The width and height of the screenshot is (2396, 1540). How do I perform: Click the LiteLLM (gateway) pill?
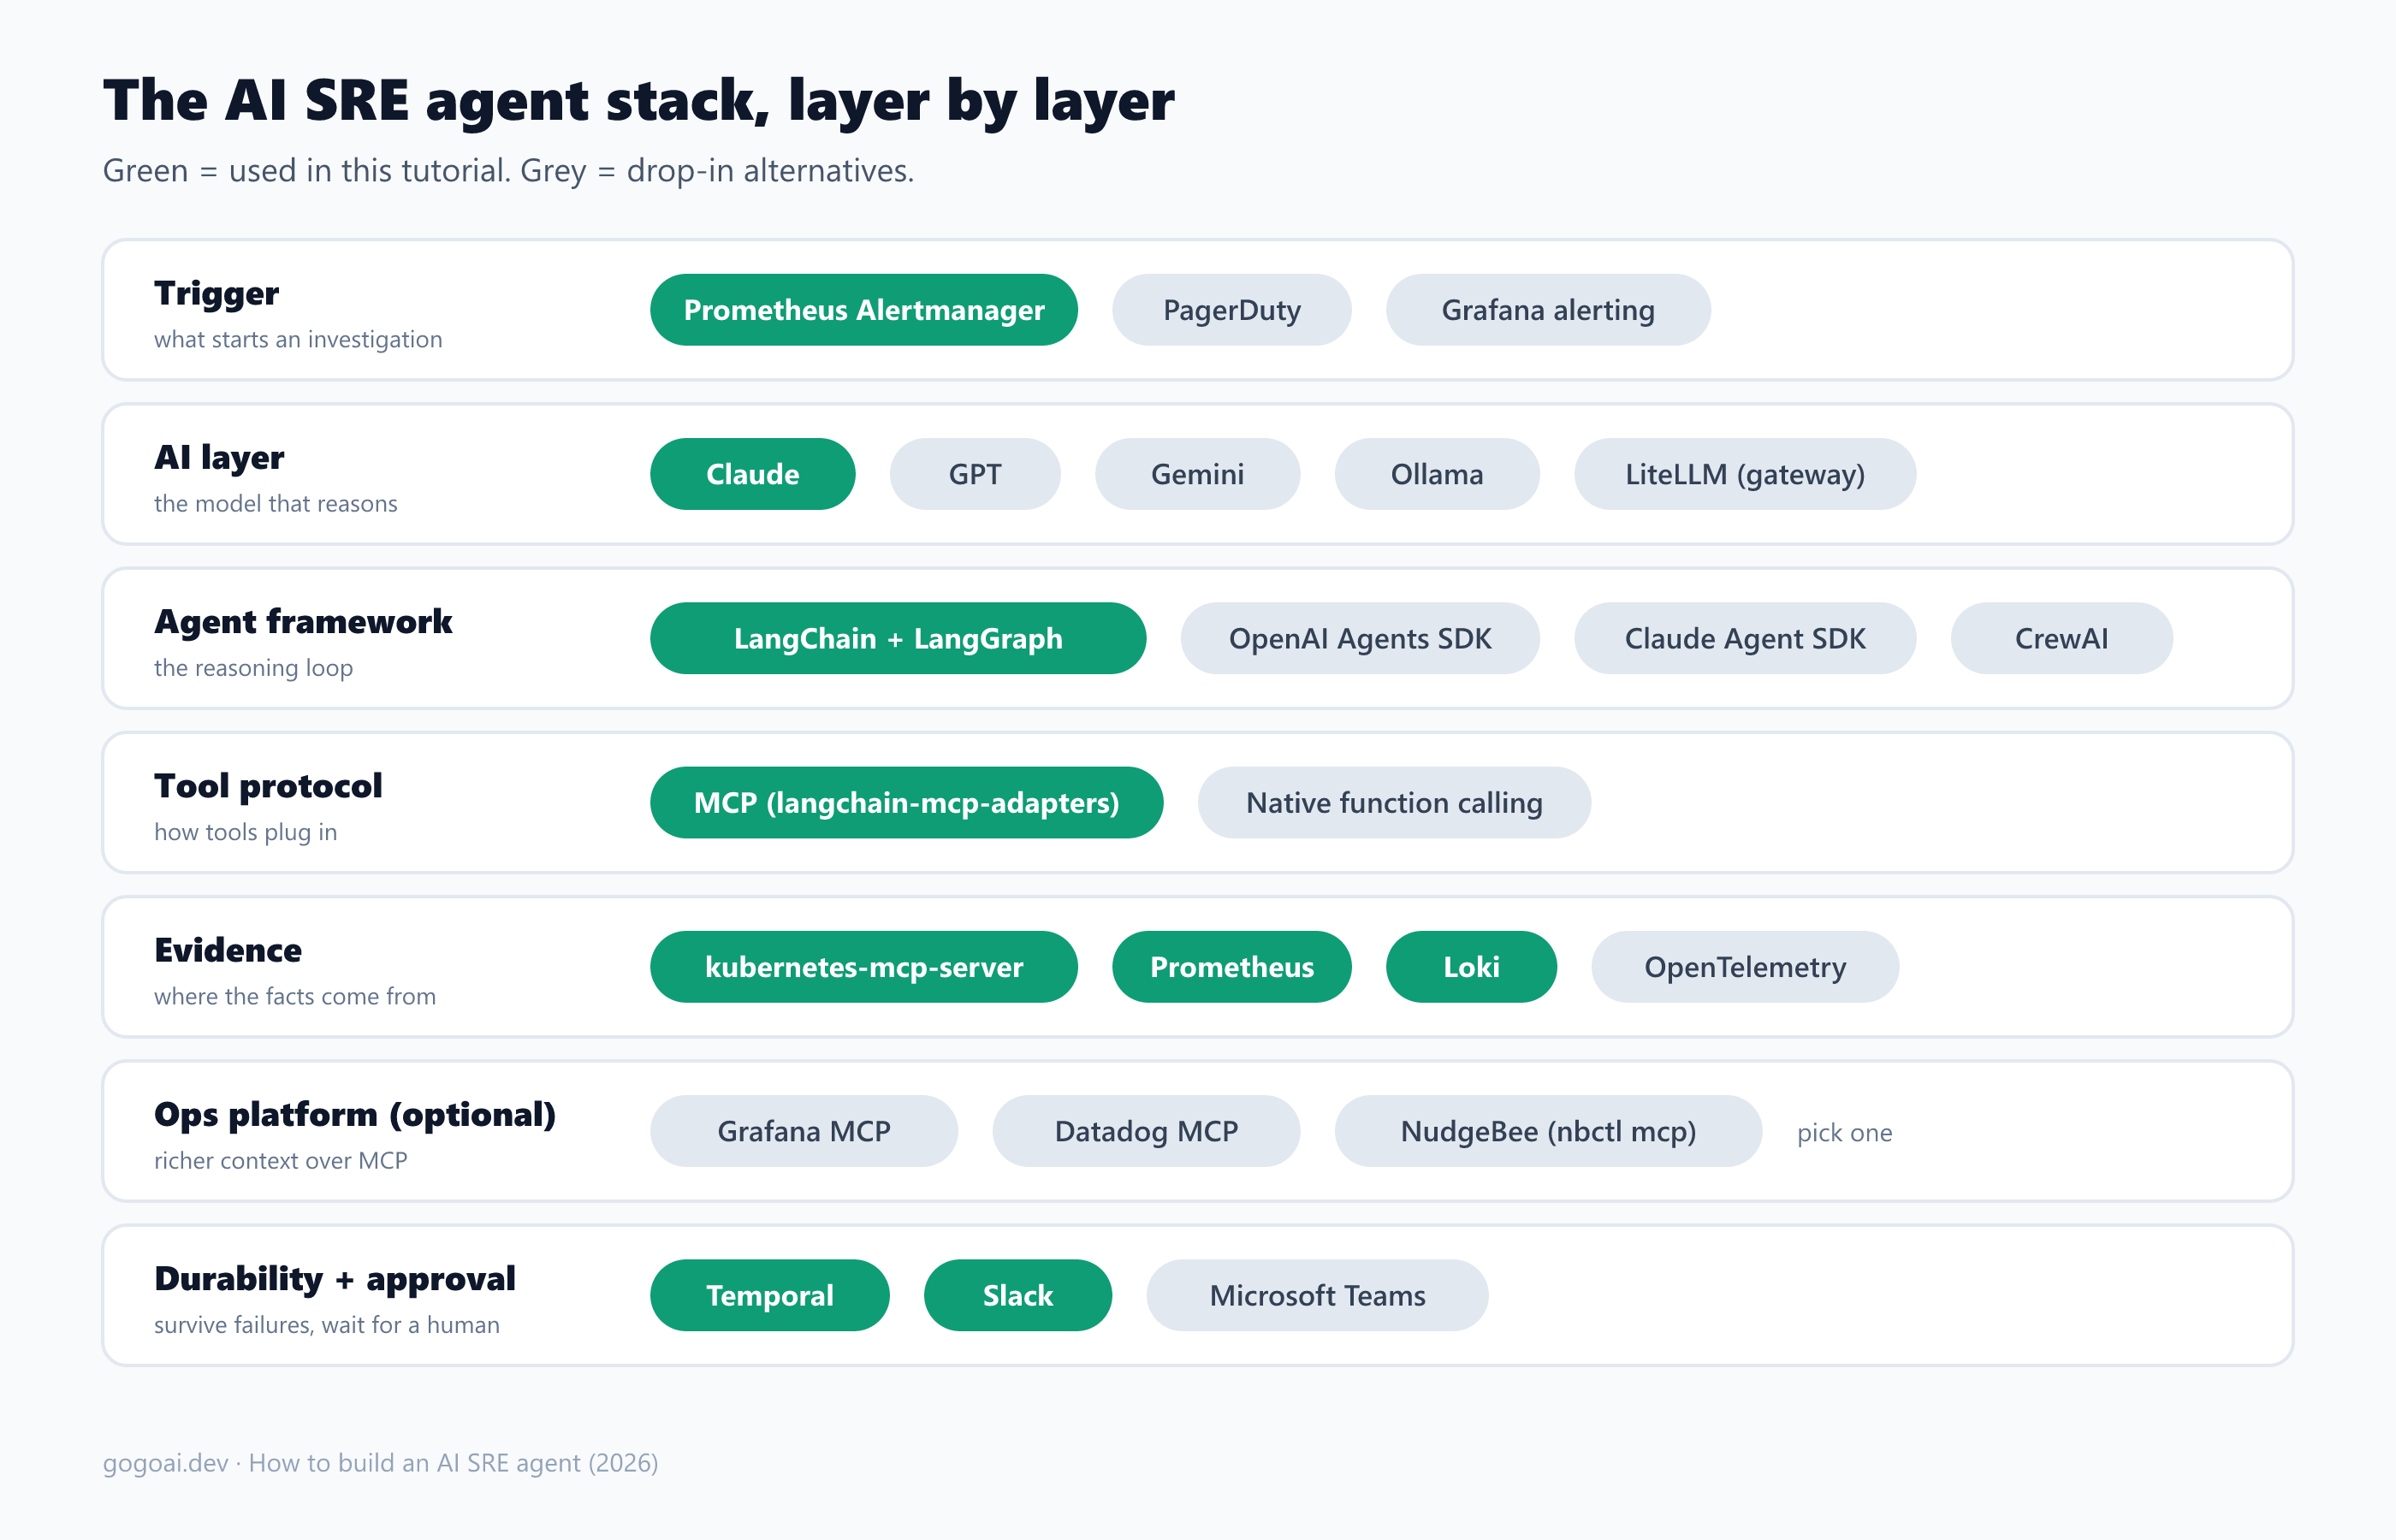tap(1744, 474)
